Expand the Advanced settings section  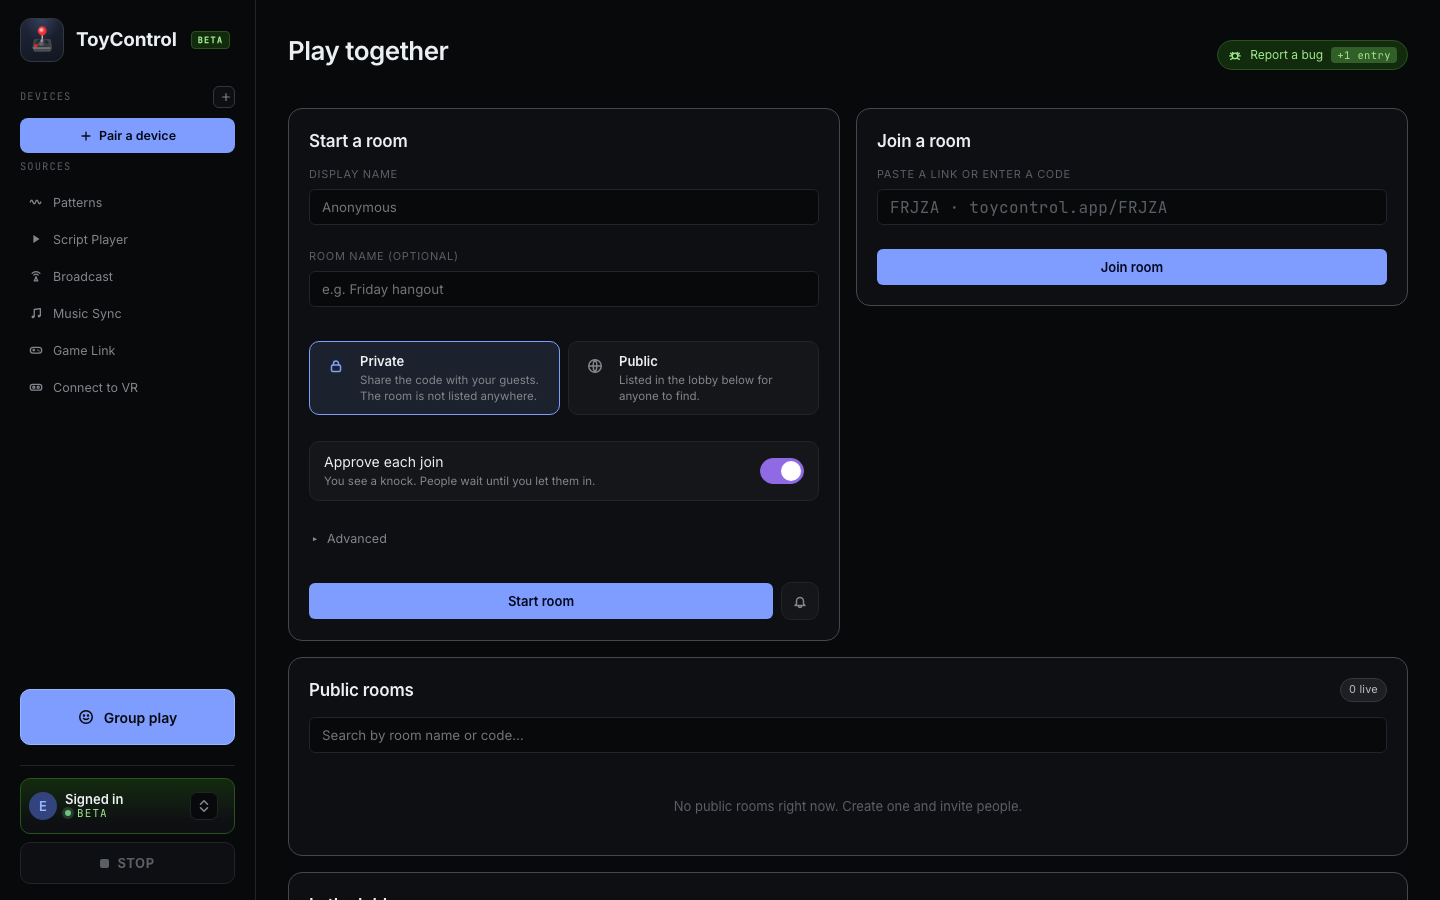click(349, 539)
